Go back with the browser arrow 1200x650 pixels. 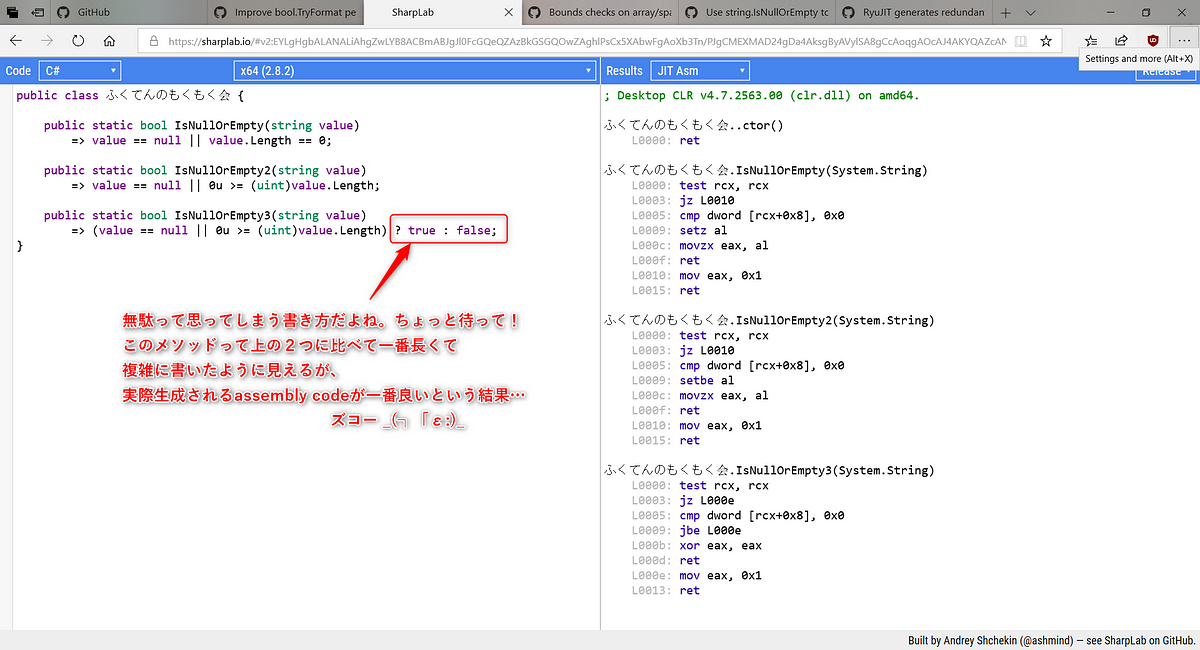(x=16, y=41)
